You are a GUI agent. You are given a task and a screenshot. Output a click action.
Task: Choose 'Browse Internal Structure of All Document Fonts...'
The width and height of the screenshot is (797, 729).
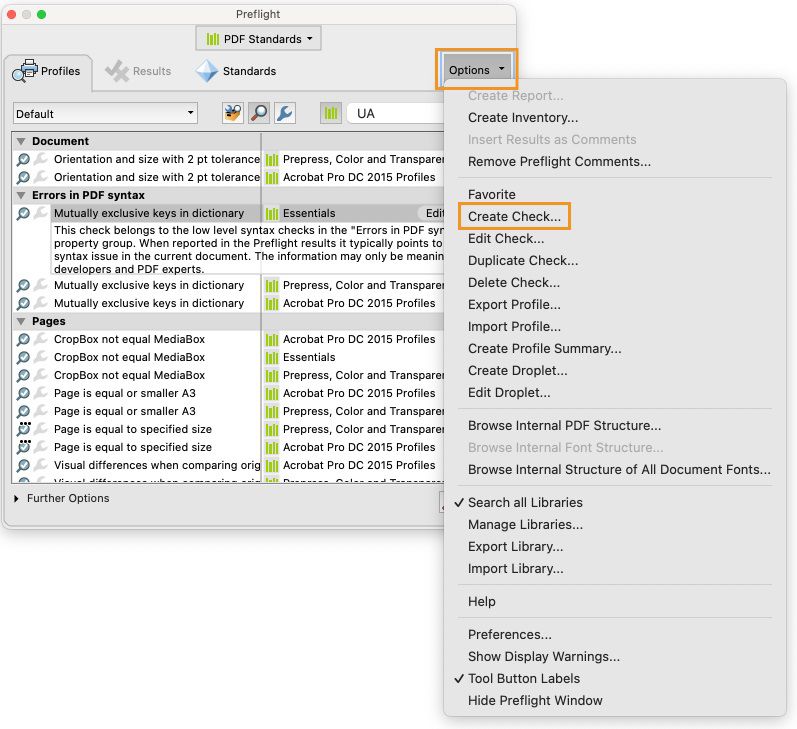619,470
